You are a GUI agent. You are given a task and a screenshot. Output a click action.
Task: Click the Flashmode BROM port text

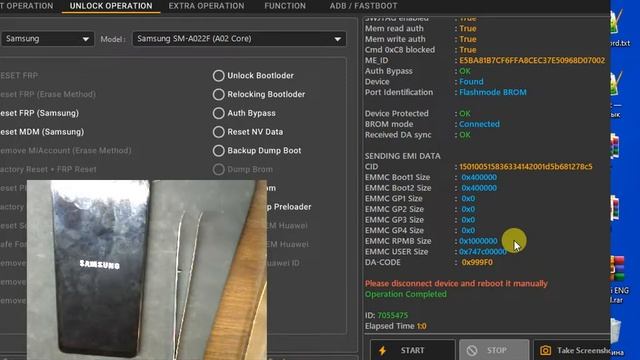point(493,92)
